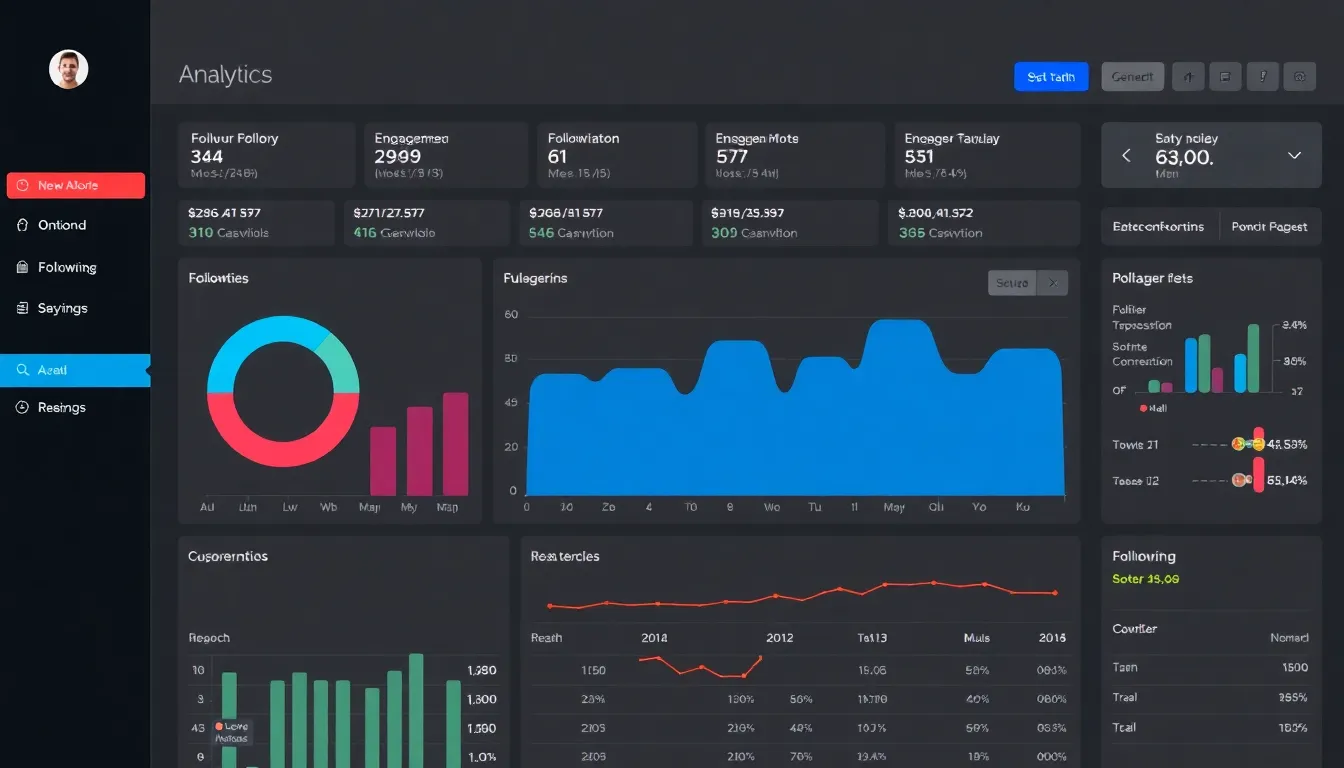This screenshot has width=1344, height=768.
Task: Click the clipboard icon next to Folowiing
Action: click(x=23, y=268)
